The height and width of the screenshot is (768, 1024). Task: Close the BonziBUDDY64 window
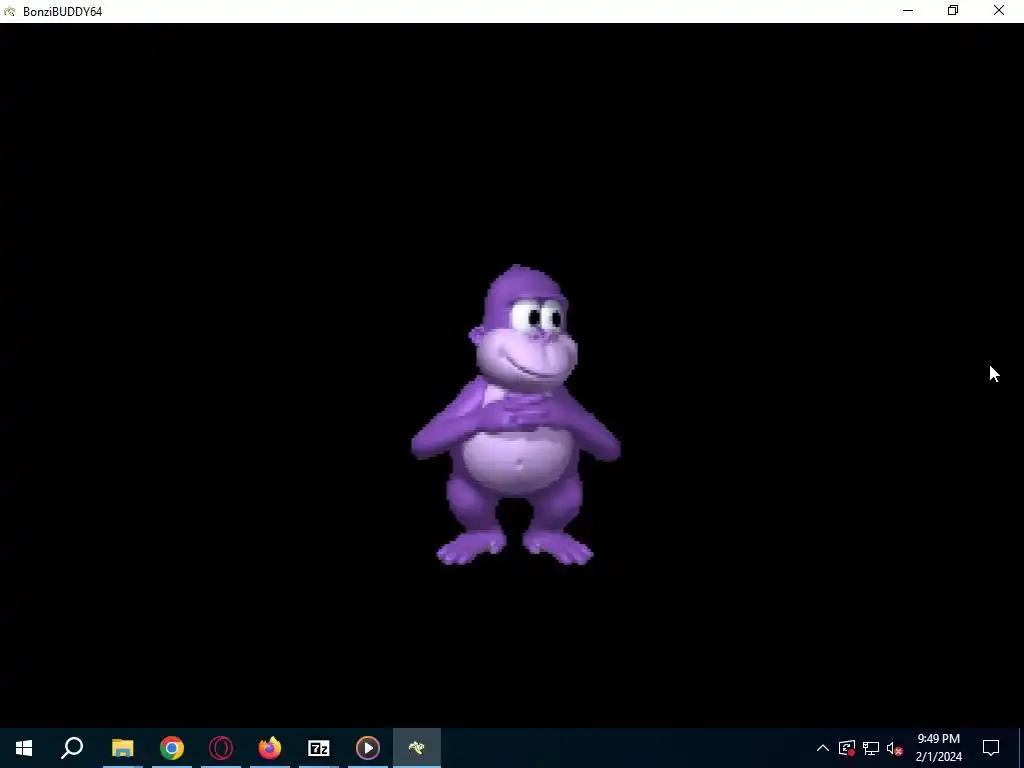tap(999, 10)
